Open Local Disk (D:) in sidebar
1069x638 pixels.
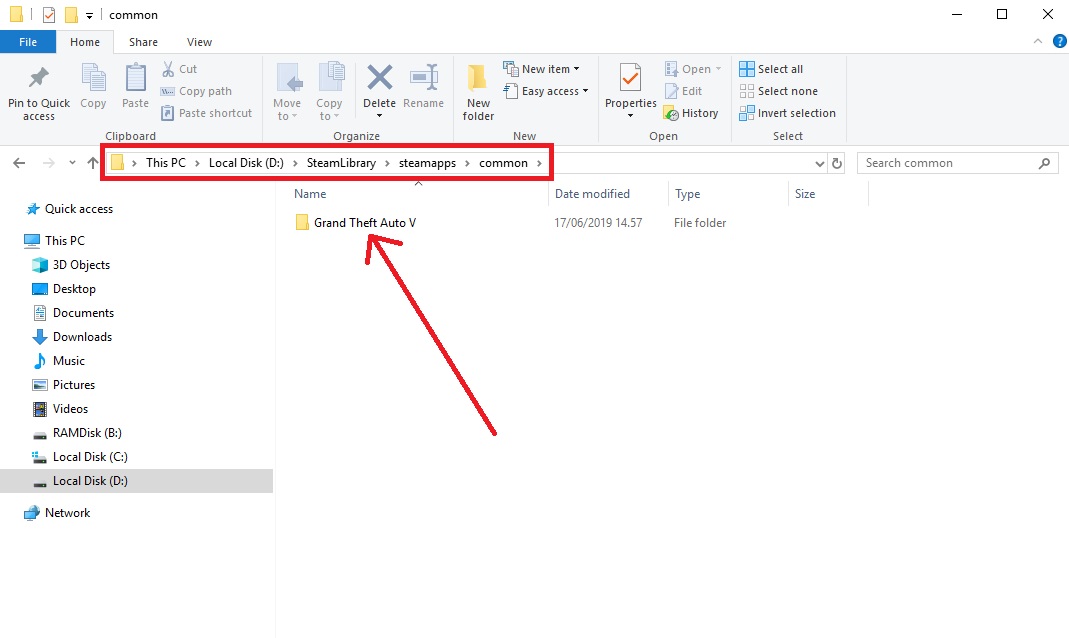point(136,481)
